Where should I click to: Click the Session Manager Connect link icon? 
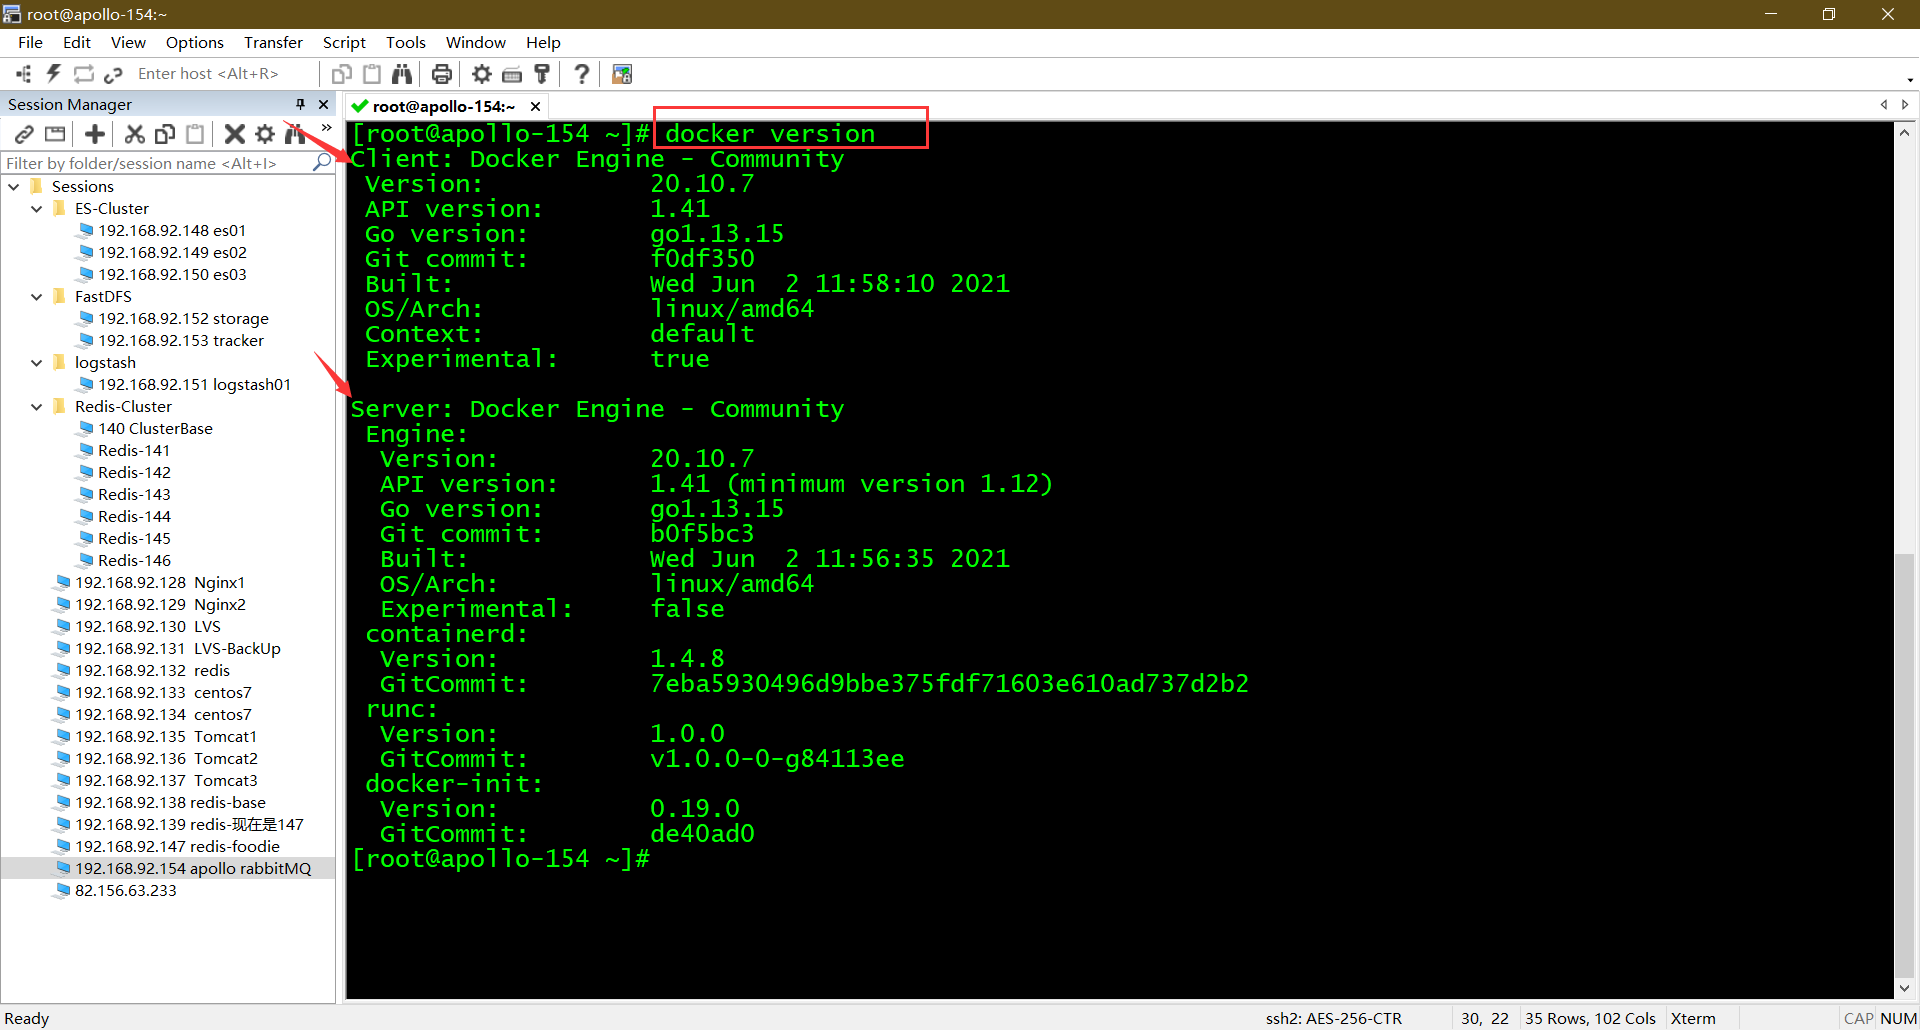pos(24,134)
